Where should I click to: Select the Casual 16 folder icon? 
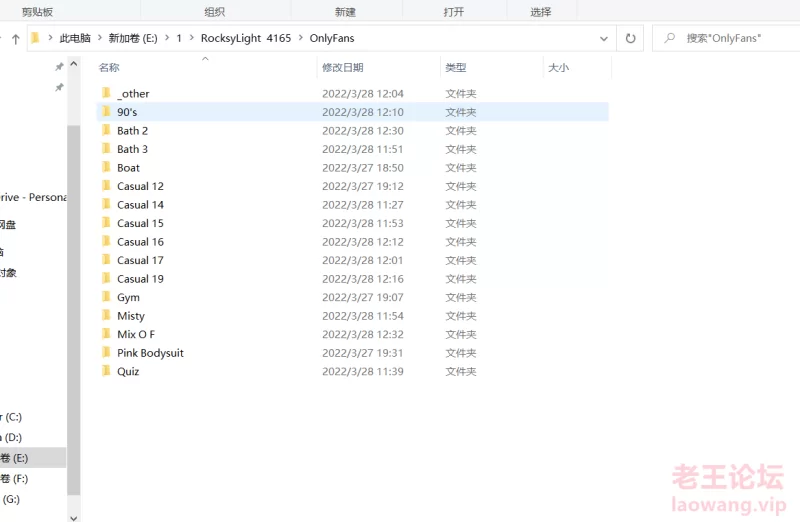pyautogui.click(x=106, y=241)
